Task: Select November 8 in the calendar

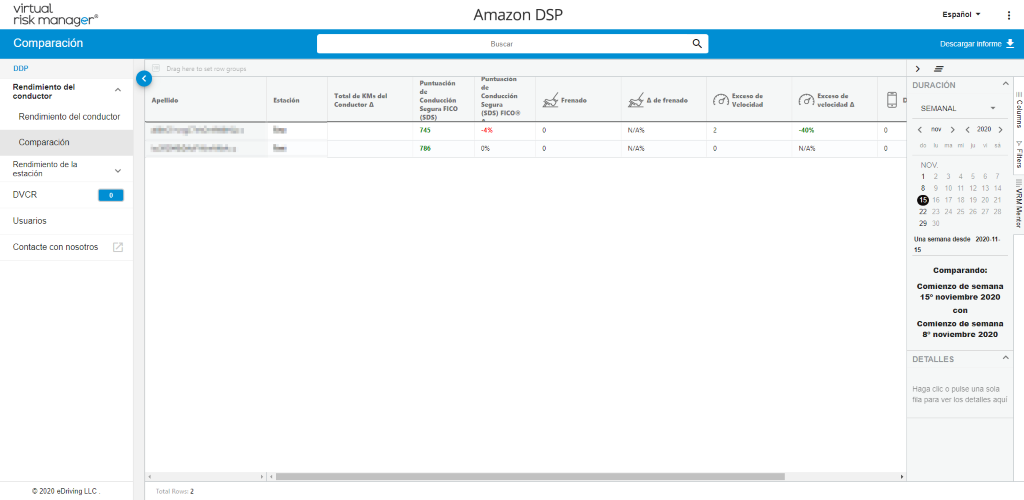Action: pyautogui.click(x=923, y=188)
